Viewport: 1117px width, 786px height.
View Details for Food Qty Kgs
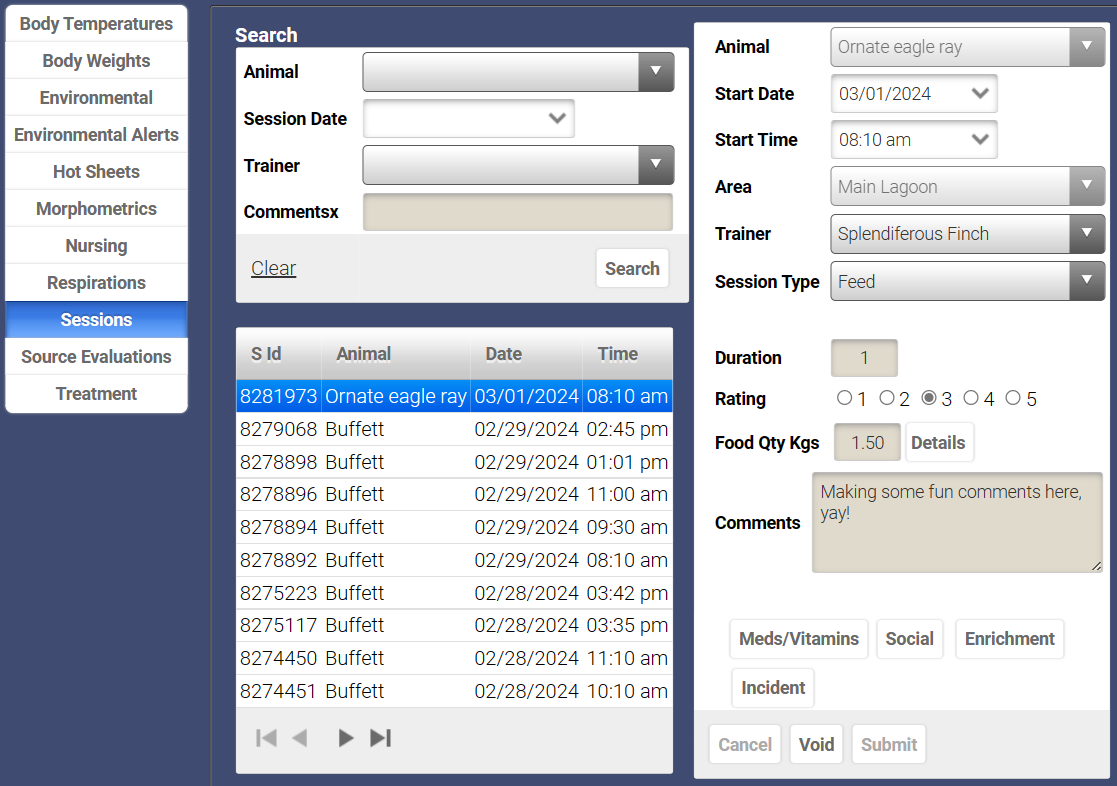point(939,442)
